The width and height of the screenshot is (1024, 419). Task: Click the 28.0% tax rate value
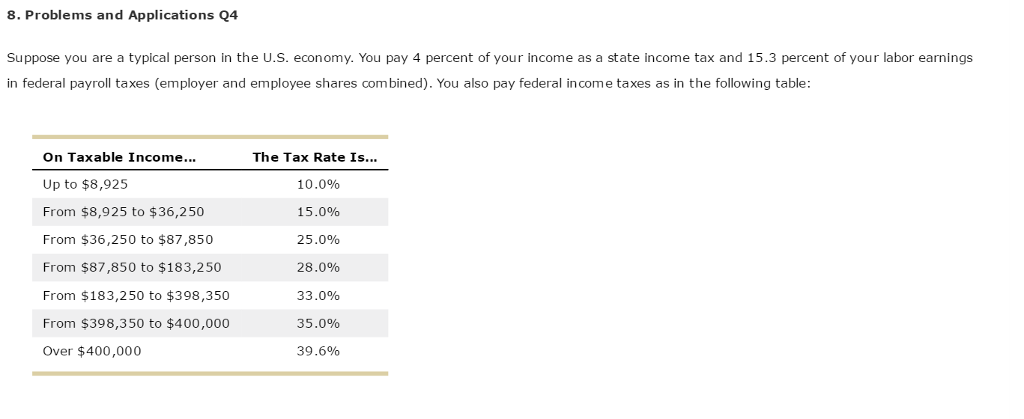click(x=319, y=268)
